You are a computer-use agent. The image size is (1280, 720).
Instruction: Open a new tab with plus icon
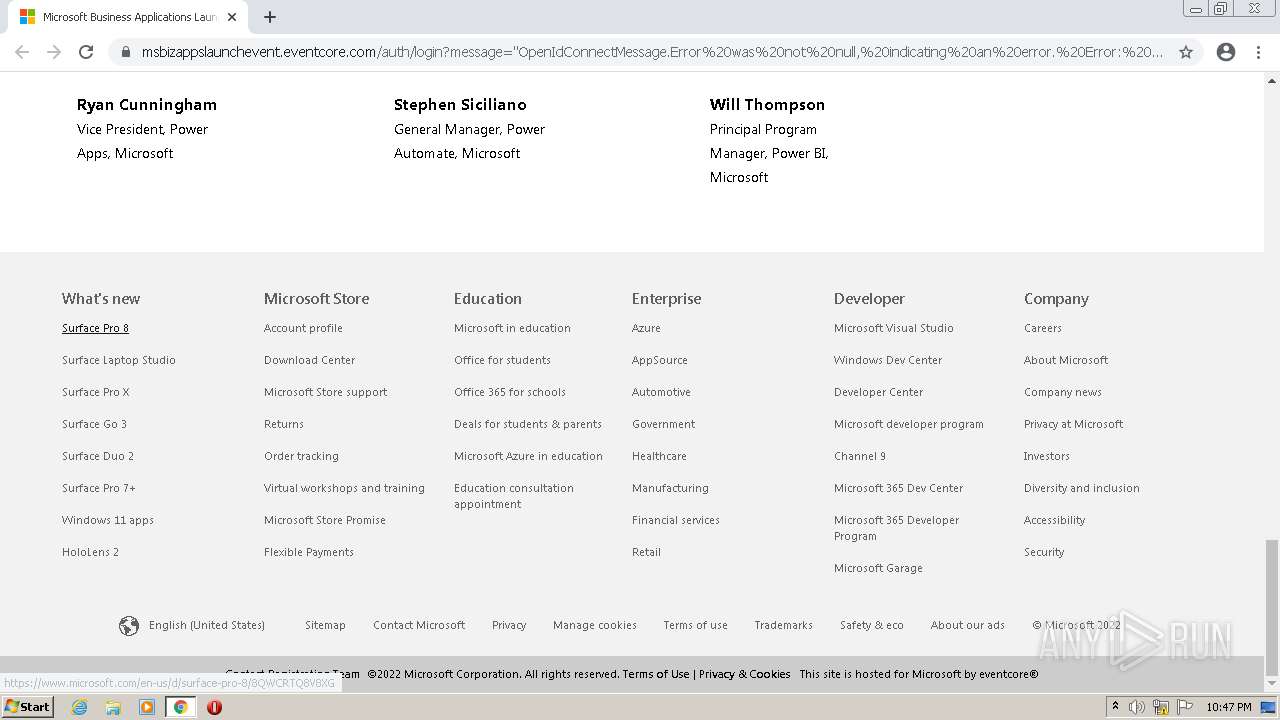(x=269, y=17)
